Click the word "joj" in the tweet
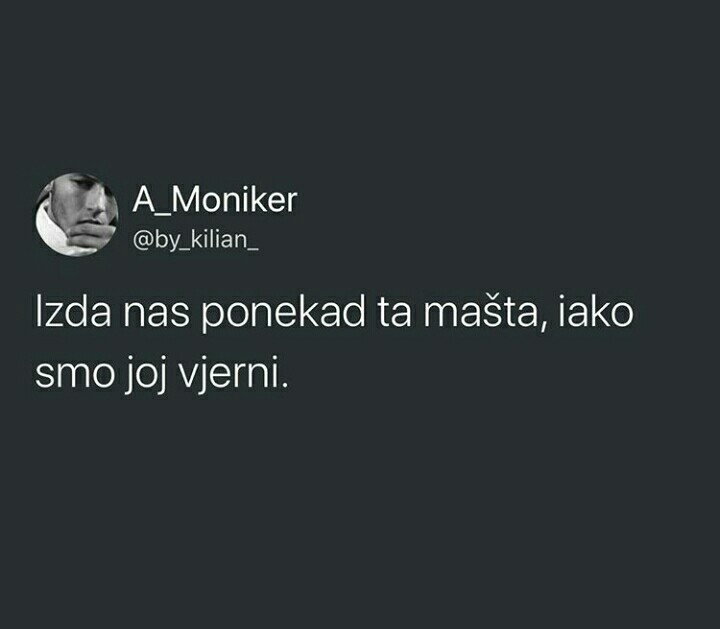The width and height of the screenshot is (720, 629). 146,374
